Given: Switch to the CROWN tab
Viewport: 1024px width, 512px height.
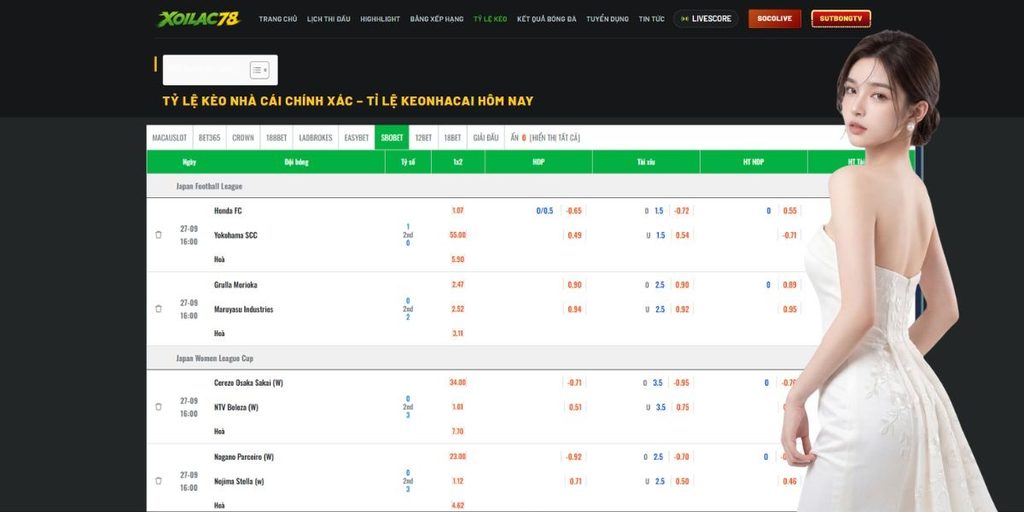Looking at the screenshot, I should [x=243, y=138].
